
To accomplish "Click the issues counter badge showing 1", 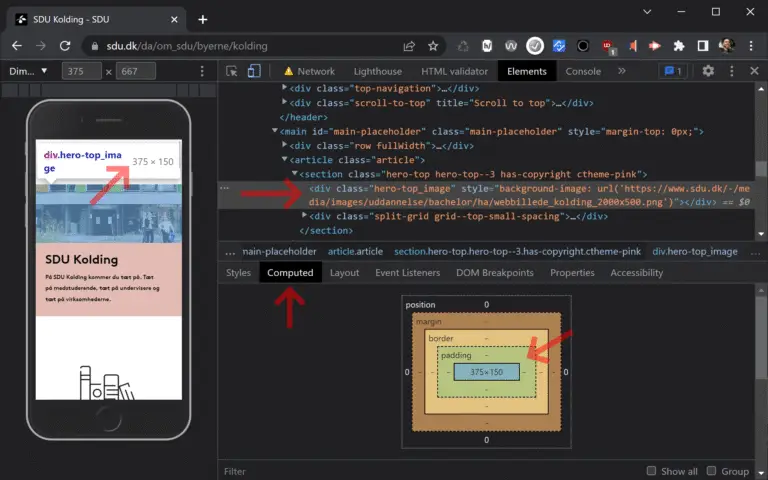I will (673, 72).
